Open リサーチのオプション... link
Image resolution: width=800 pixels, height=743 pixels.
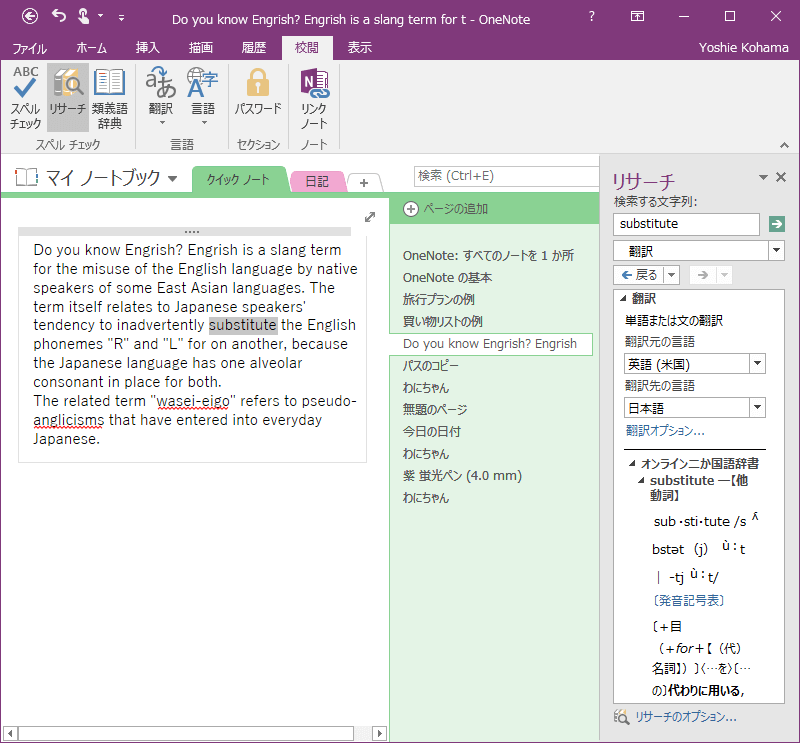tap(686, 717)
